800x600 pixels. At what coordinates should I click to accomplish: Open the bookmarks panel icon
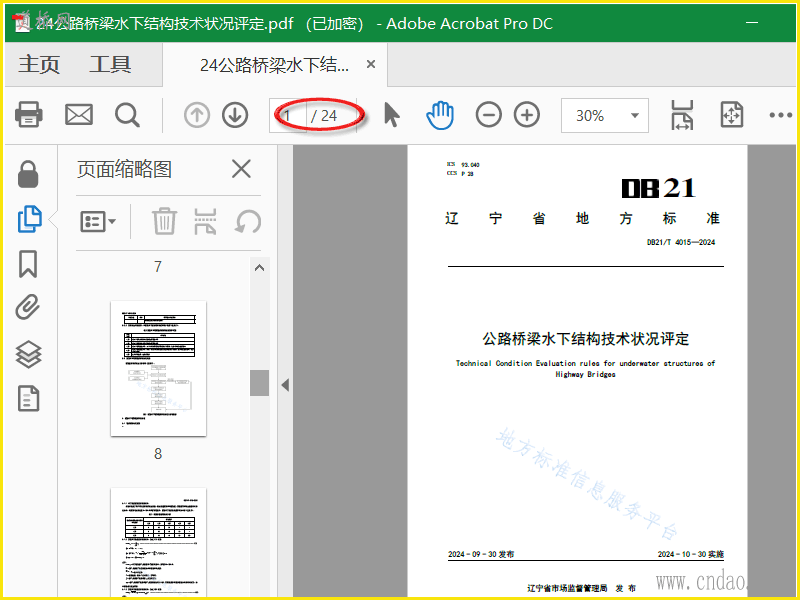click(x=28, y=264)
